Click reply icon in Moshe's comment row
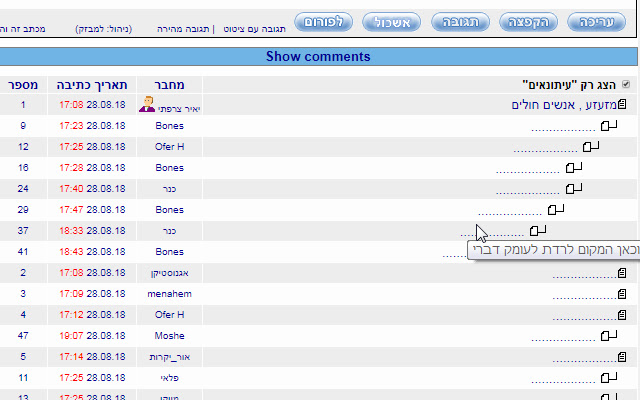640x400 pixels. 608,335
